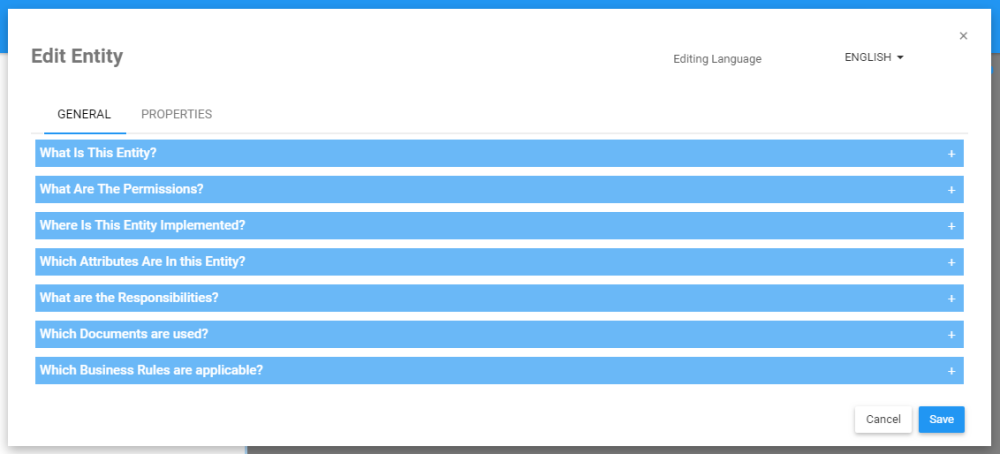This screenshot has height=454, width=1000.
Task: Expand 'Which Attributes Are In this Entity?' title
Action: pyautogui.click(x=142, y=261)
